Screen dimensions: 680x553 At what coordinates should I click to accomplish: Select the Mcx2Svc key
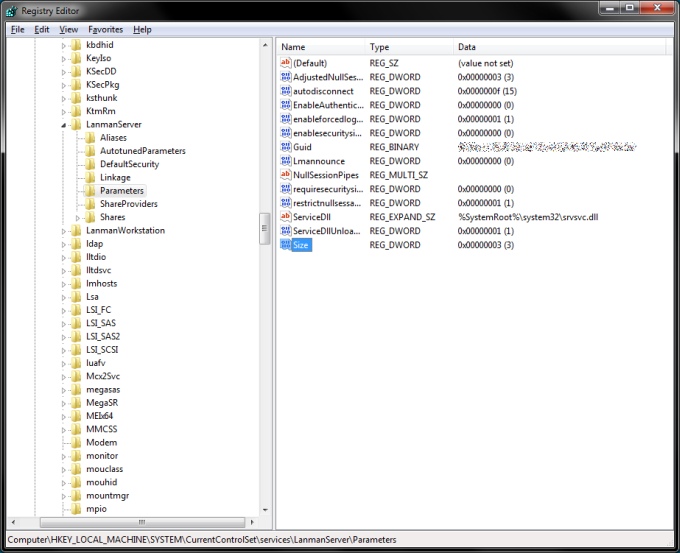click(103, 376)
